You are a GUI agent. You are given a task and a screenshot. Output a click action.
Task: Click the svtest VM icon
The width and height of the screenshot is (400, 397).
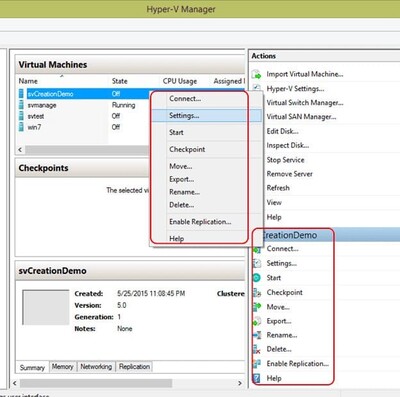pos(21,116)
